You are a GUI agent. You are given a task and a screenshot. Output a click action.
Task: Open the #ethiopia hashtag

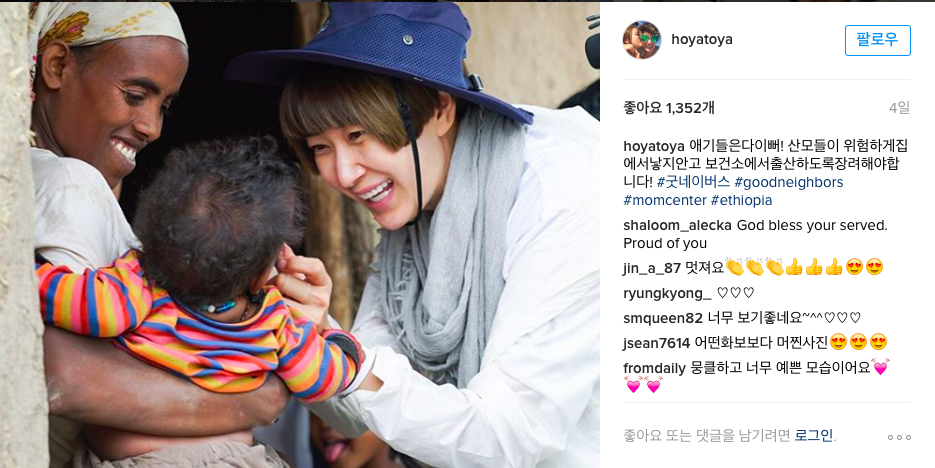(x=741, y=200)
